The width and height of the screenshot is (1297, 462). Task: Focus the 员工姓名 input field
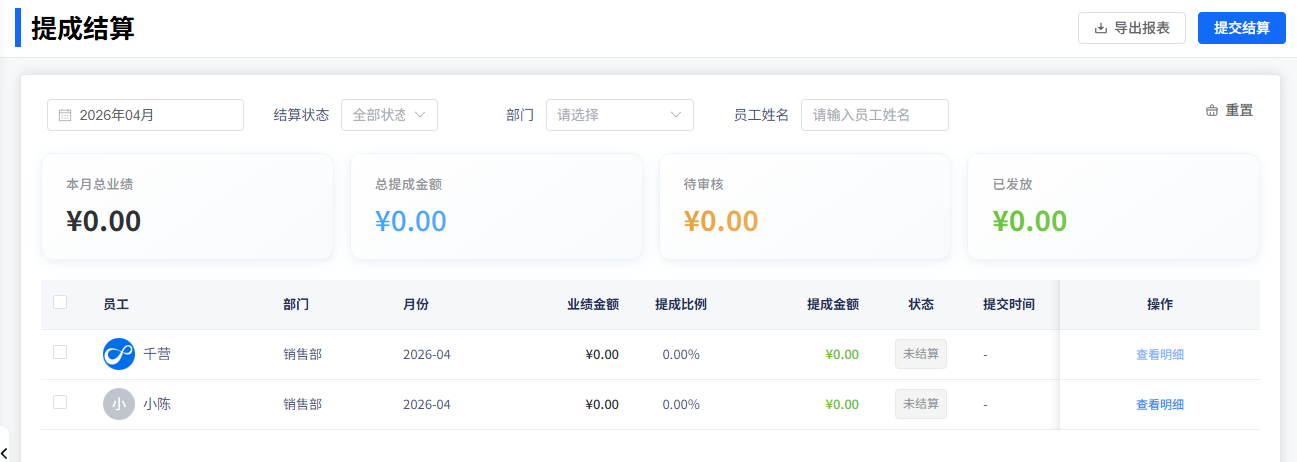(x=874, y=115)
